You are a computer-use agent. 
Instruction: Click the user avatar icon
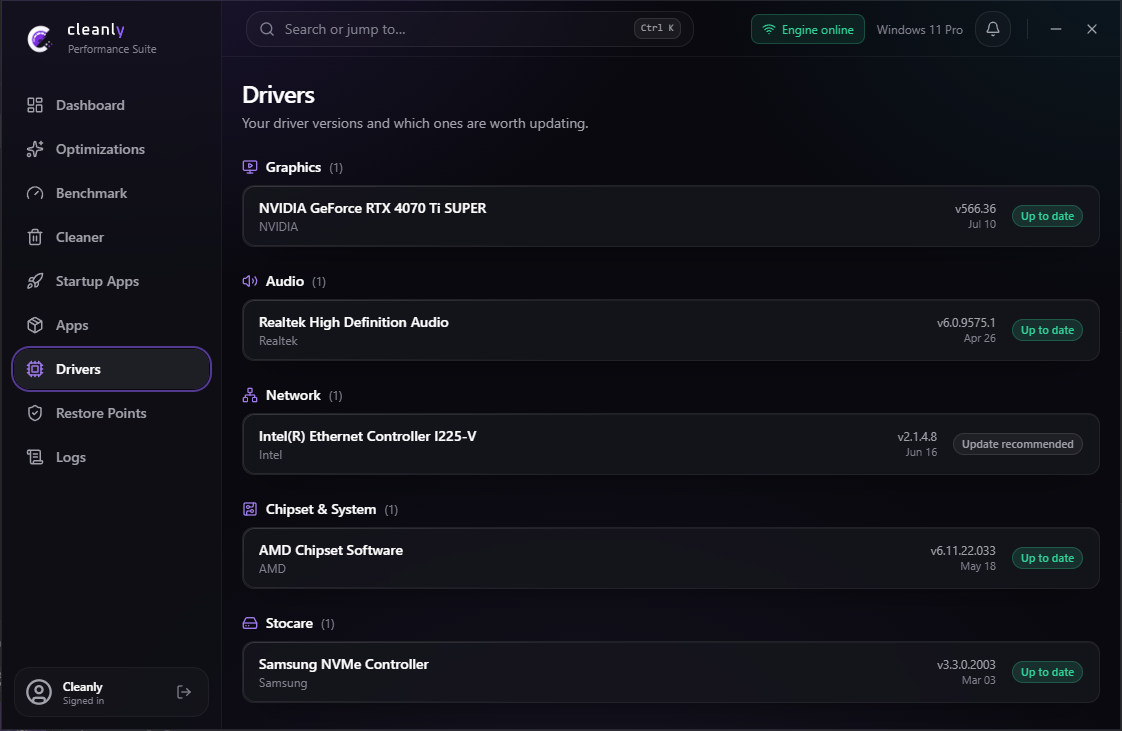(39, 692)
